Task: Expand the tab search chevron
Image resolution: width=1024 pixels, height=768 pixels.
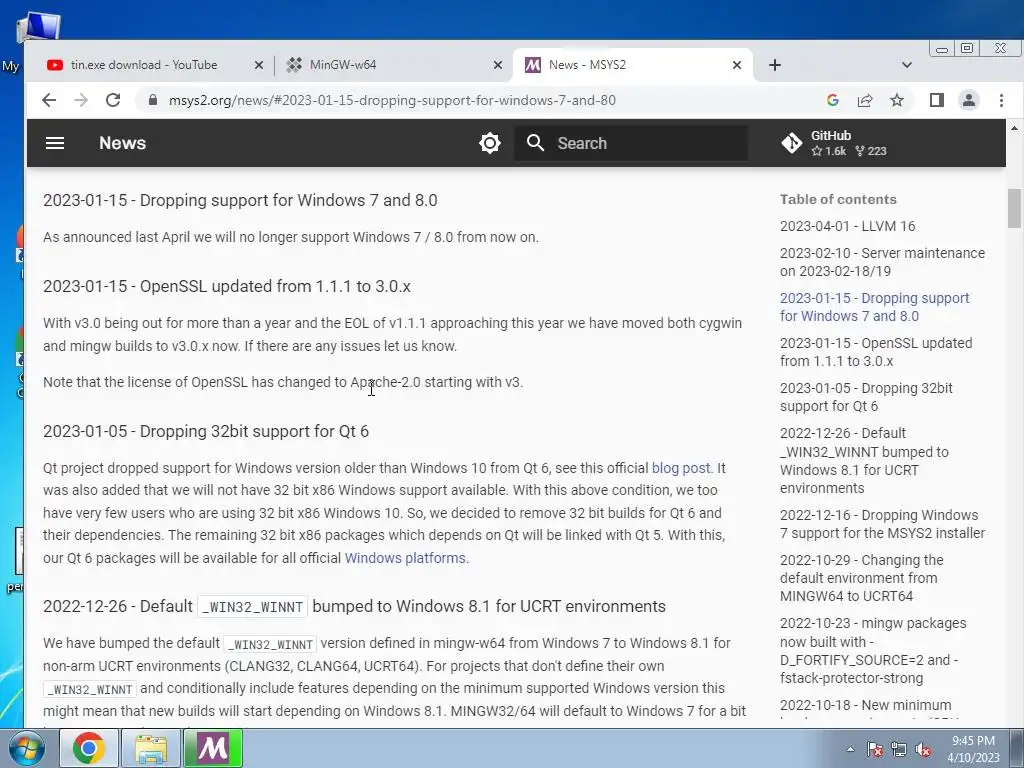Action: [x=906, y=65]
